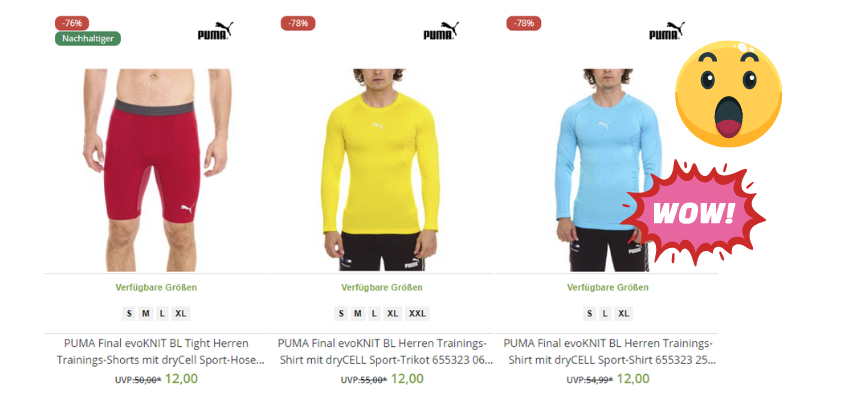Select size M for the yellow shirt

click(x=358, y=313)
